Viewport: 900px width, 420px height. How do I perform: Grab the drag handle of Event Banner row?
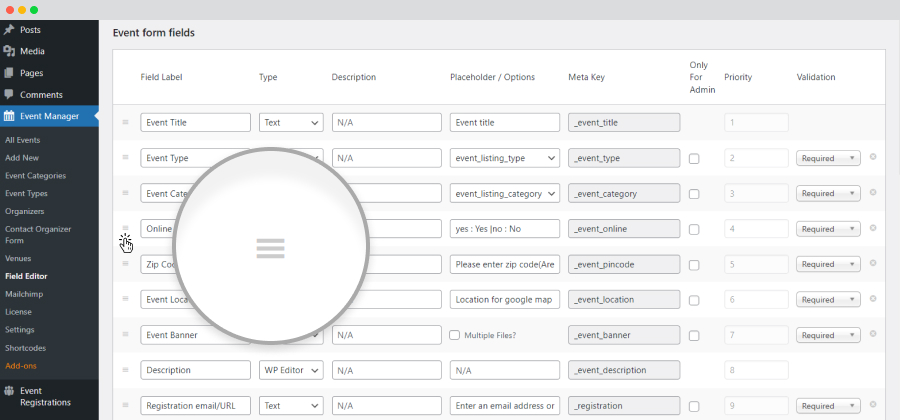(x=125, y=335)
